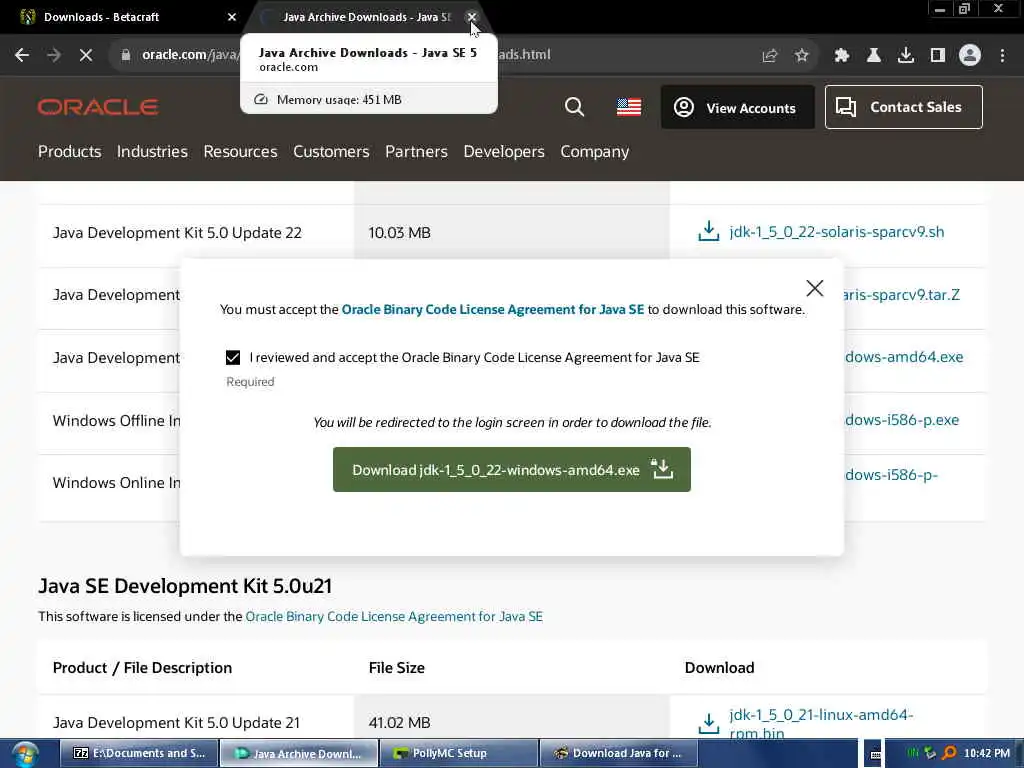Open the browser downloads tray icon

coord(906,55)
